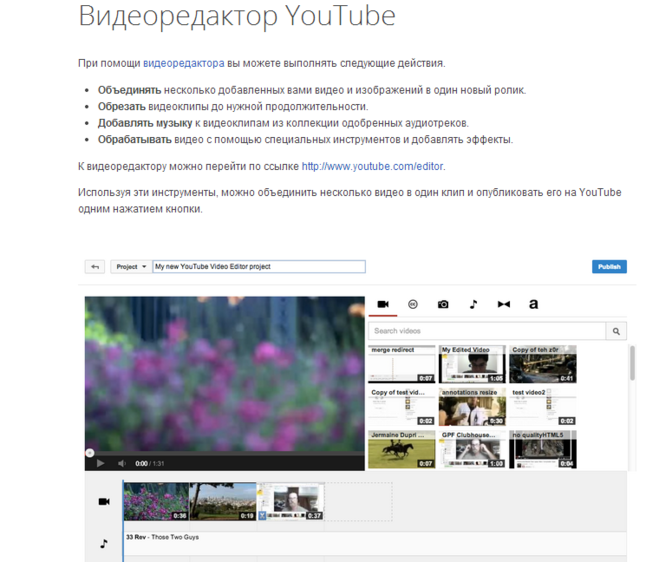Viewport: 659px width, 562px height.
Task: Open the Project dropdown menu
Action: point(131,266)
